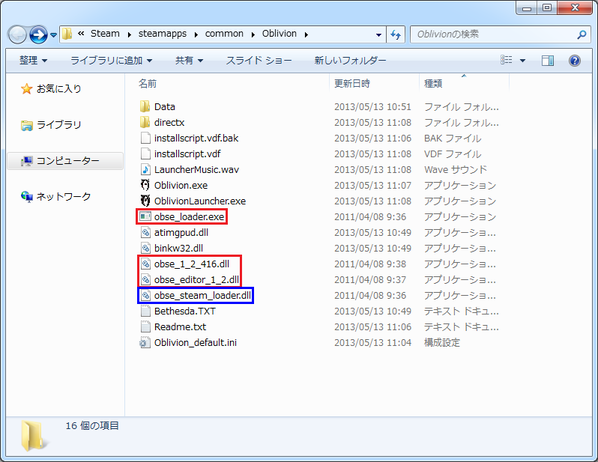Select ライブラリ in the navigation pane

tap(51, 125)
